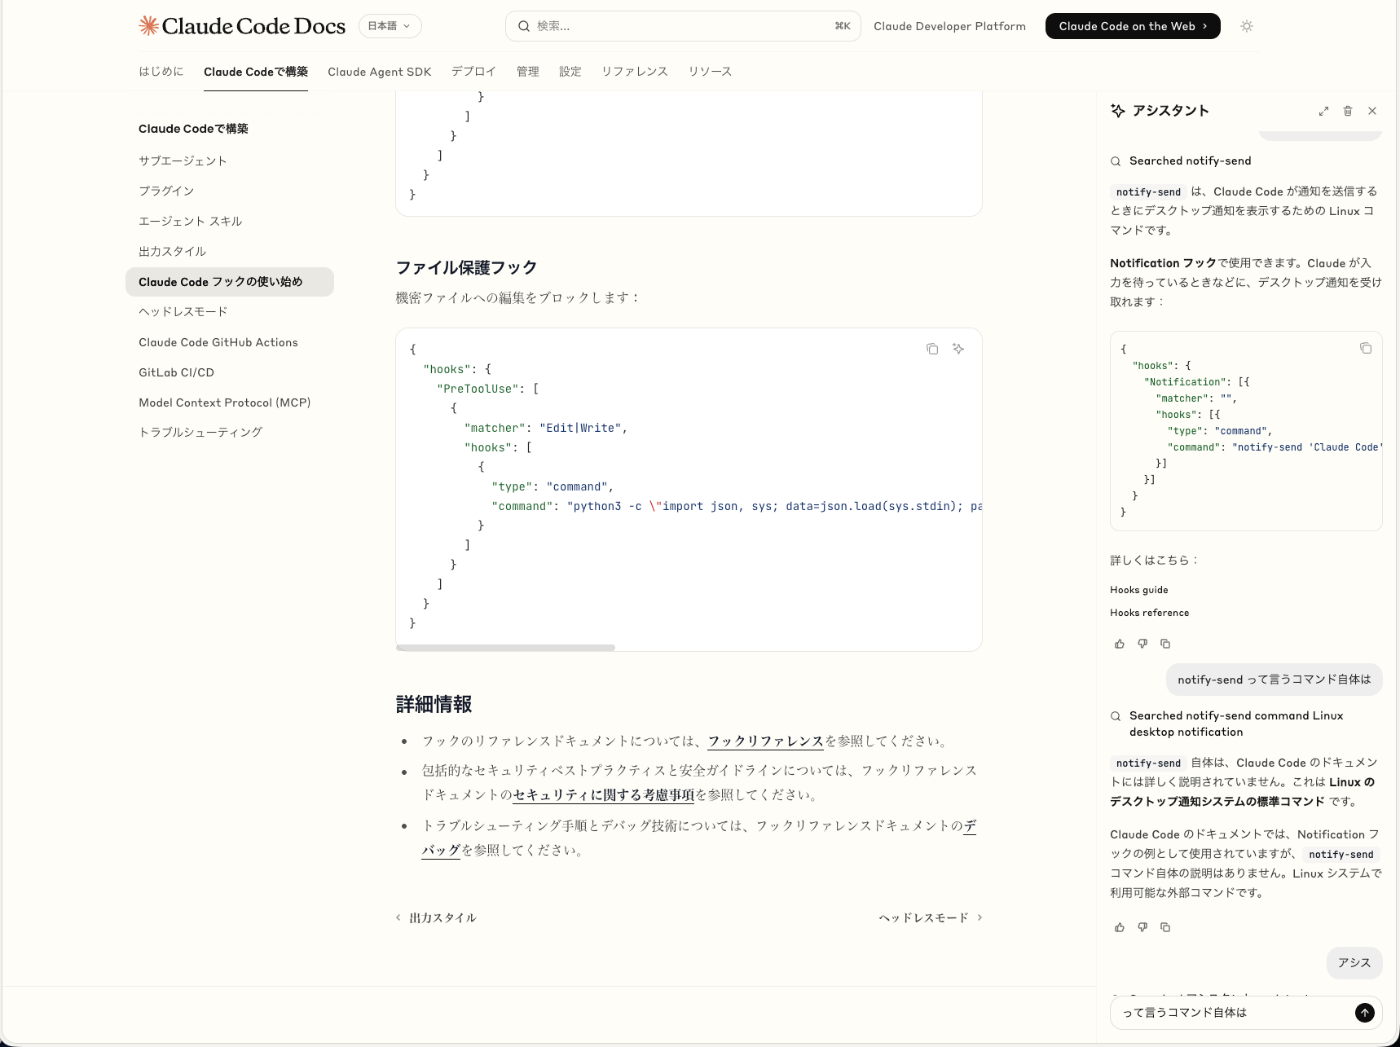Click the code block horizontal scrollbar
Screen dimensions: 1400x1047
coord(505,648)
